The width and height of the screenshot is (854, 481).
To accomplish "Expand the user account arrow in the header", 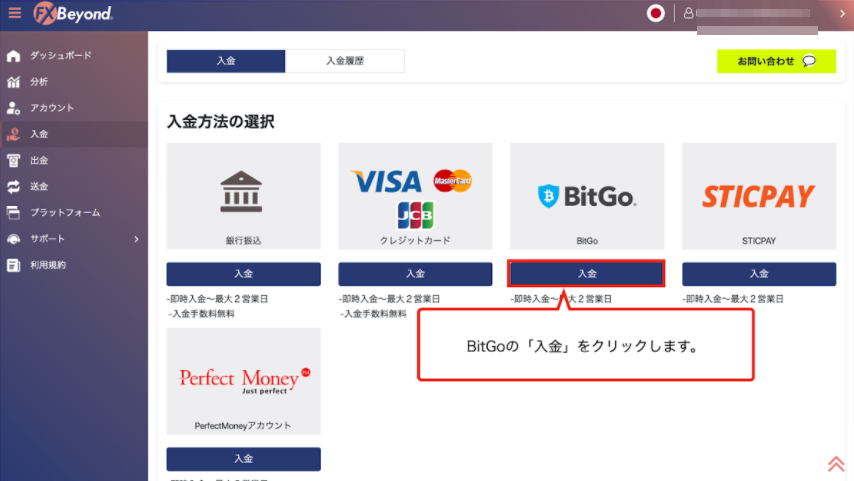I will click(x=842, y=14).
